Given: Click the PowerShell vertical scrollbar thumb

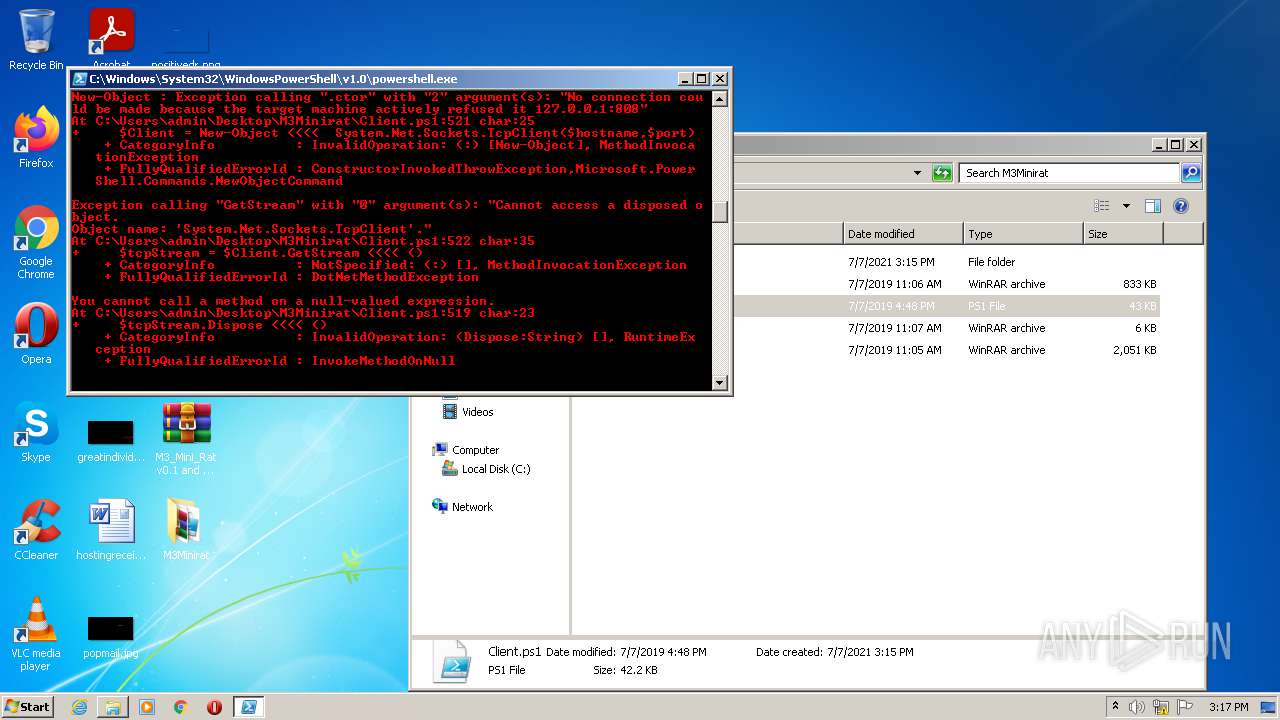Looking at the screenshot, I should pyautogui.click(x=719, y=211).
